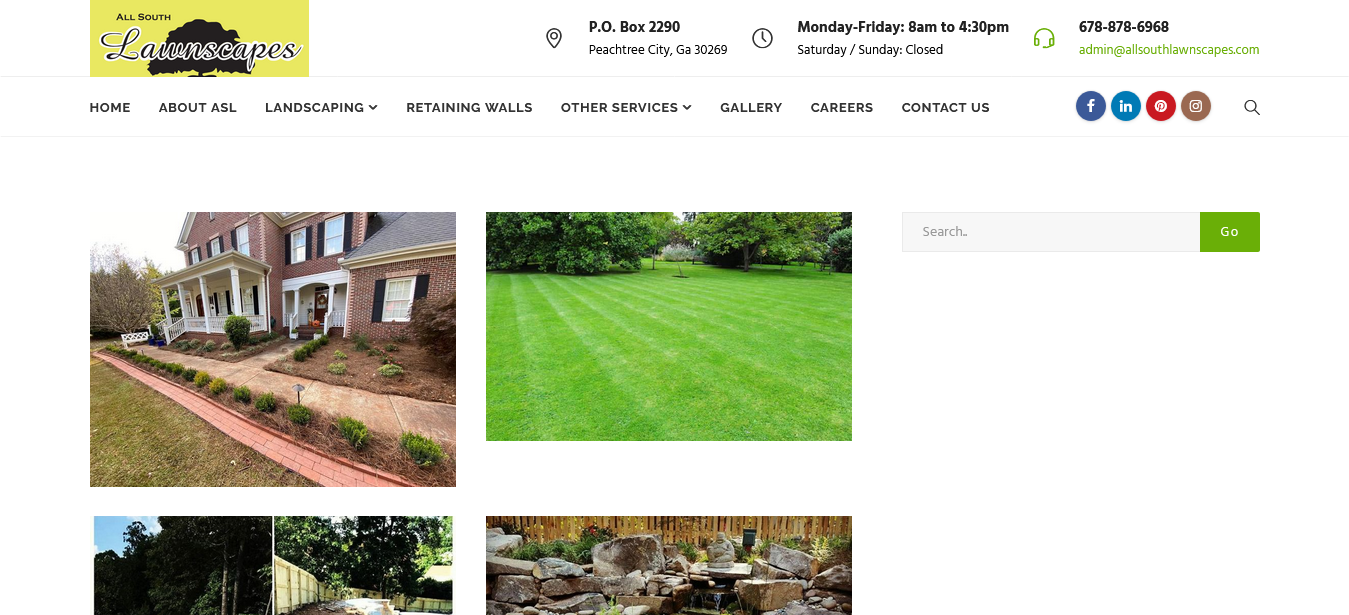Image resolution: width=1349 pixels, height=615 pixels.
Task: Open the Facebook social icon
Action: click(1090, 106)
